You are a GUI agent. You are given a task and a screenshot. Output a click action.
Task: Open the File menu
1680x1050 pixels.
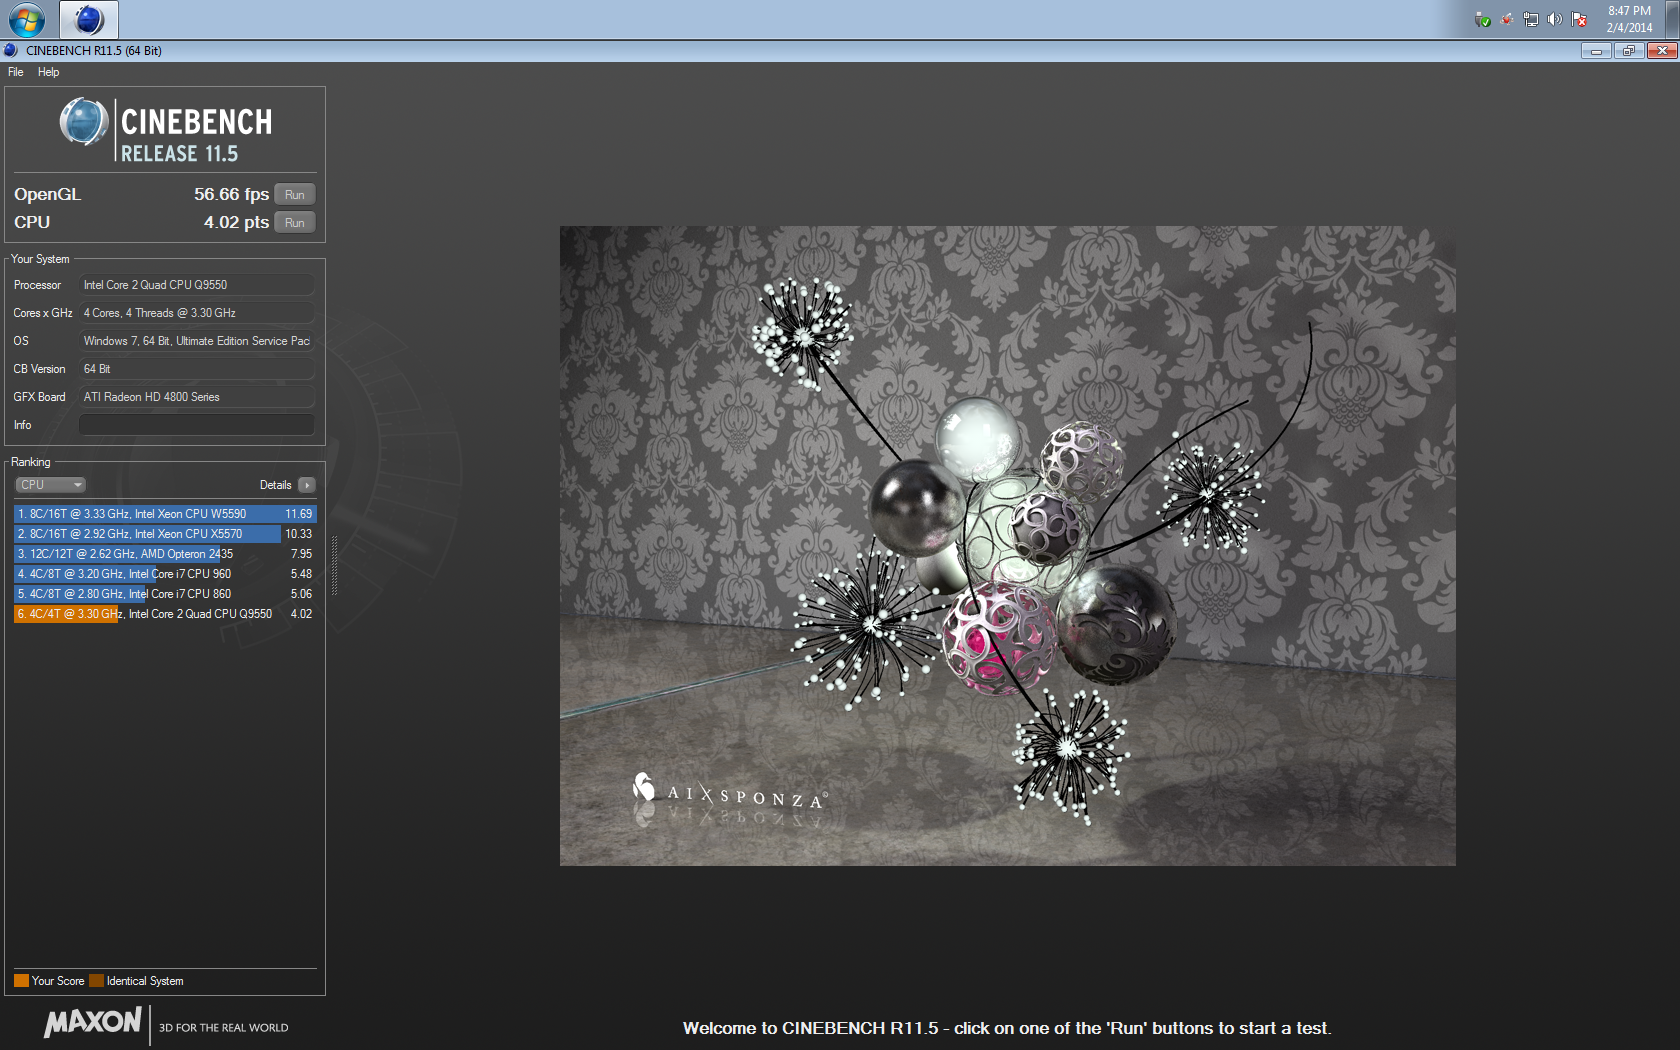tap(15, 72)
